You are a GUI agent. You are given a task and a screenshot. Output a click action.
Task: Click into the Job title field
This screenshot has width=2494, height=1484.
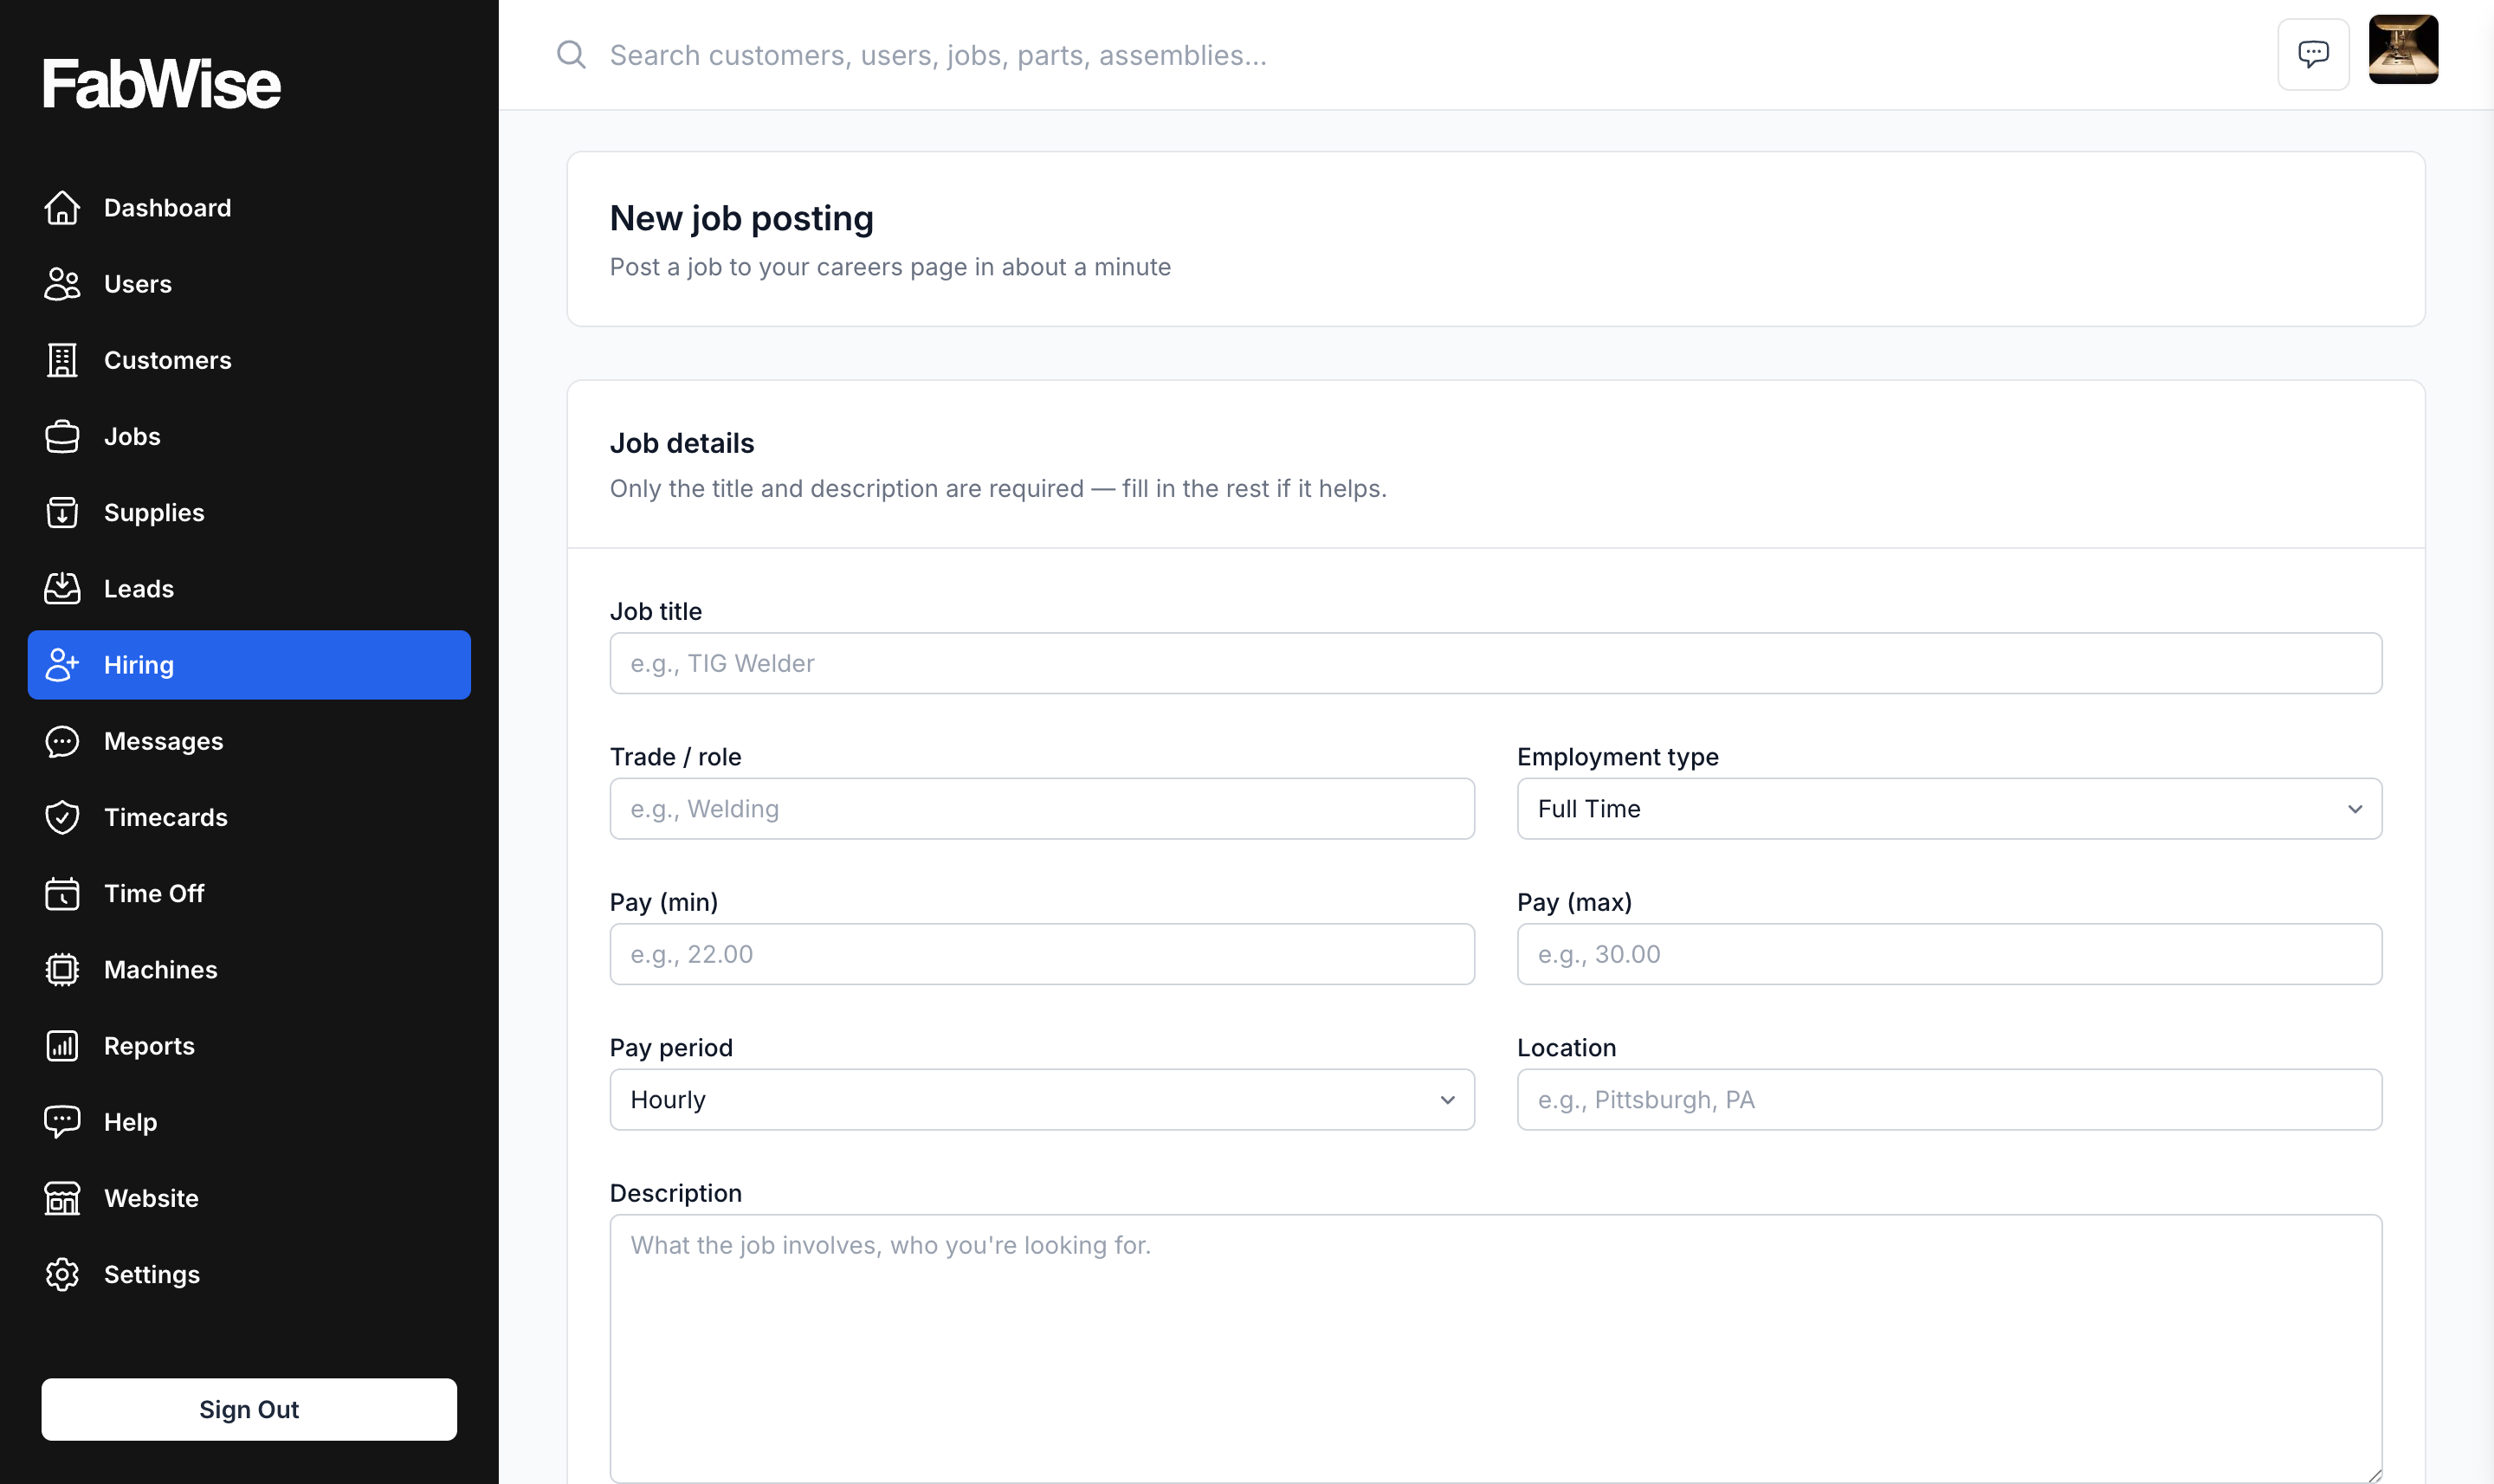1496,663
